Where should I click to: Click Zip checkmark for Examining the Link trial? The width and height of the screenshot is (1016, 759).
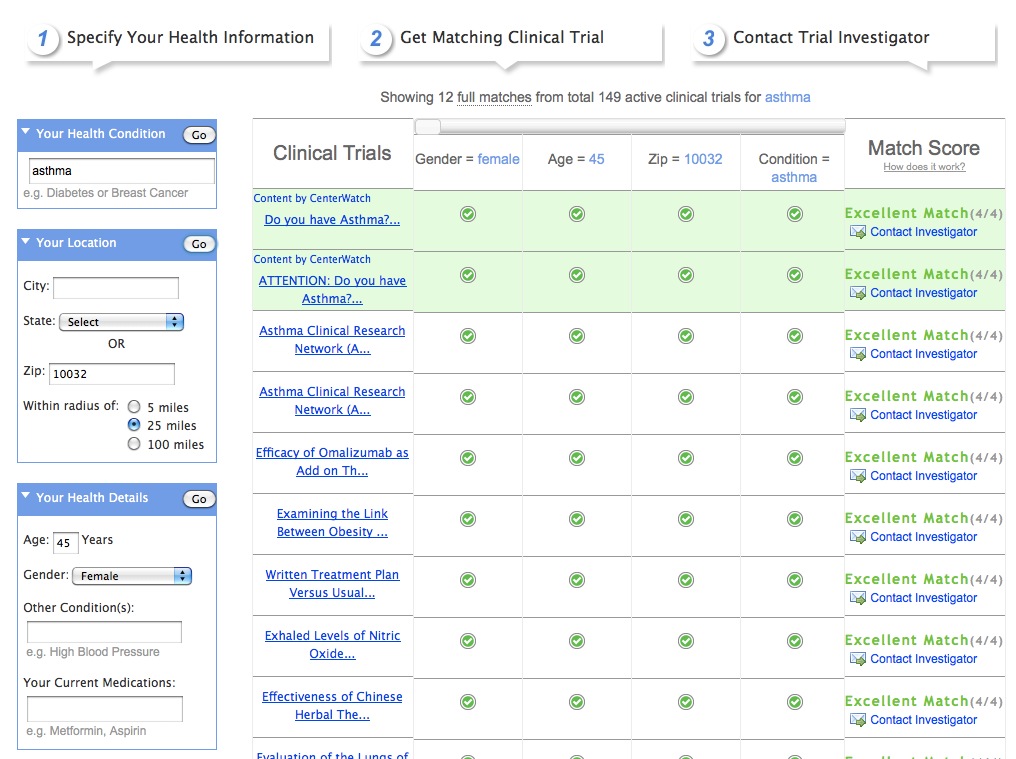[685, 519]
